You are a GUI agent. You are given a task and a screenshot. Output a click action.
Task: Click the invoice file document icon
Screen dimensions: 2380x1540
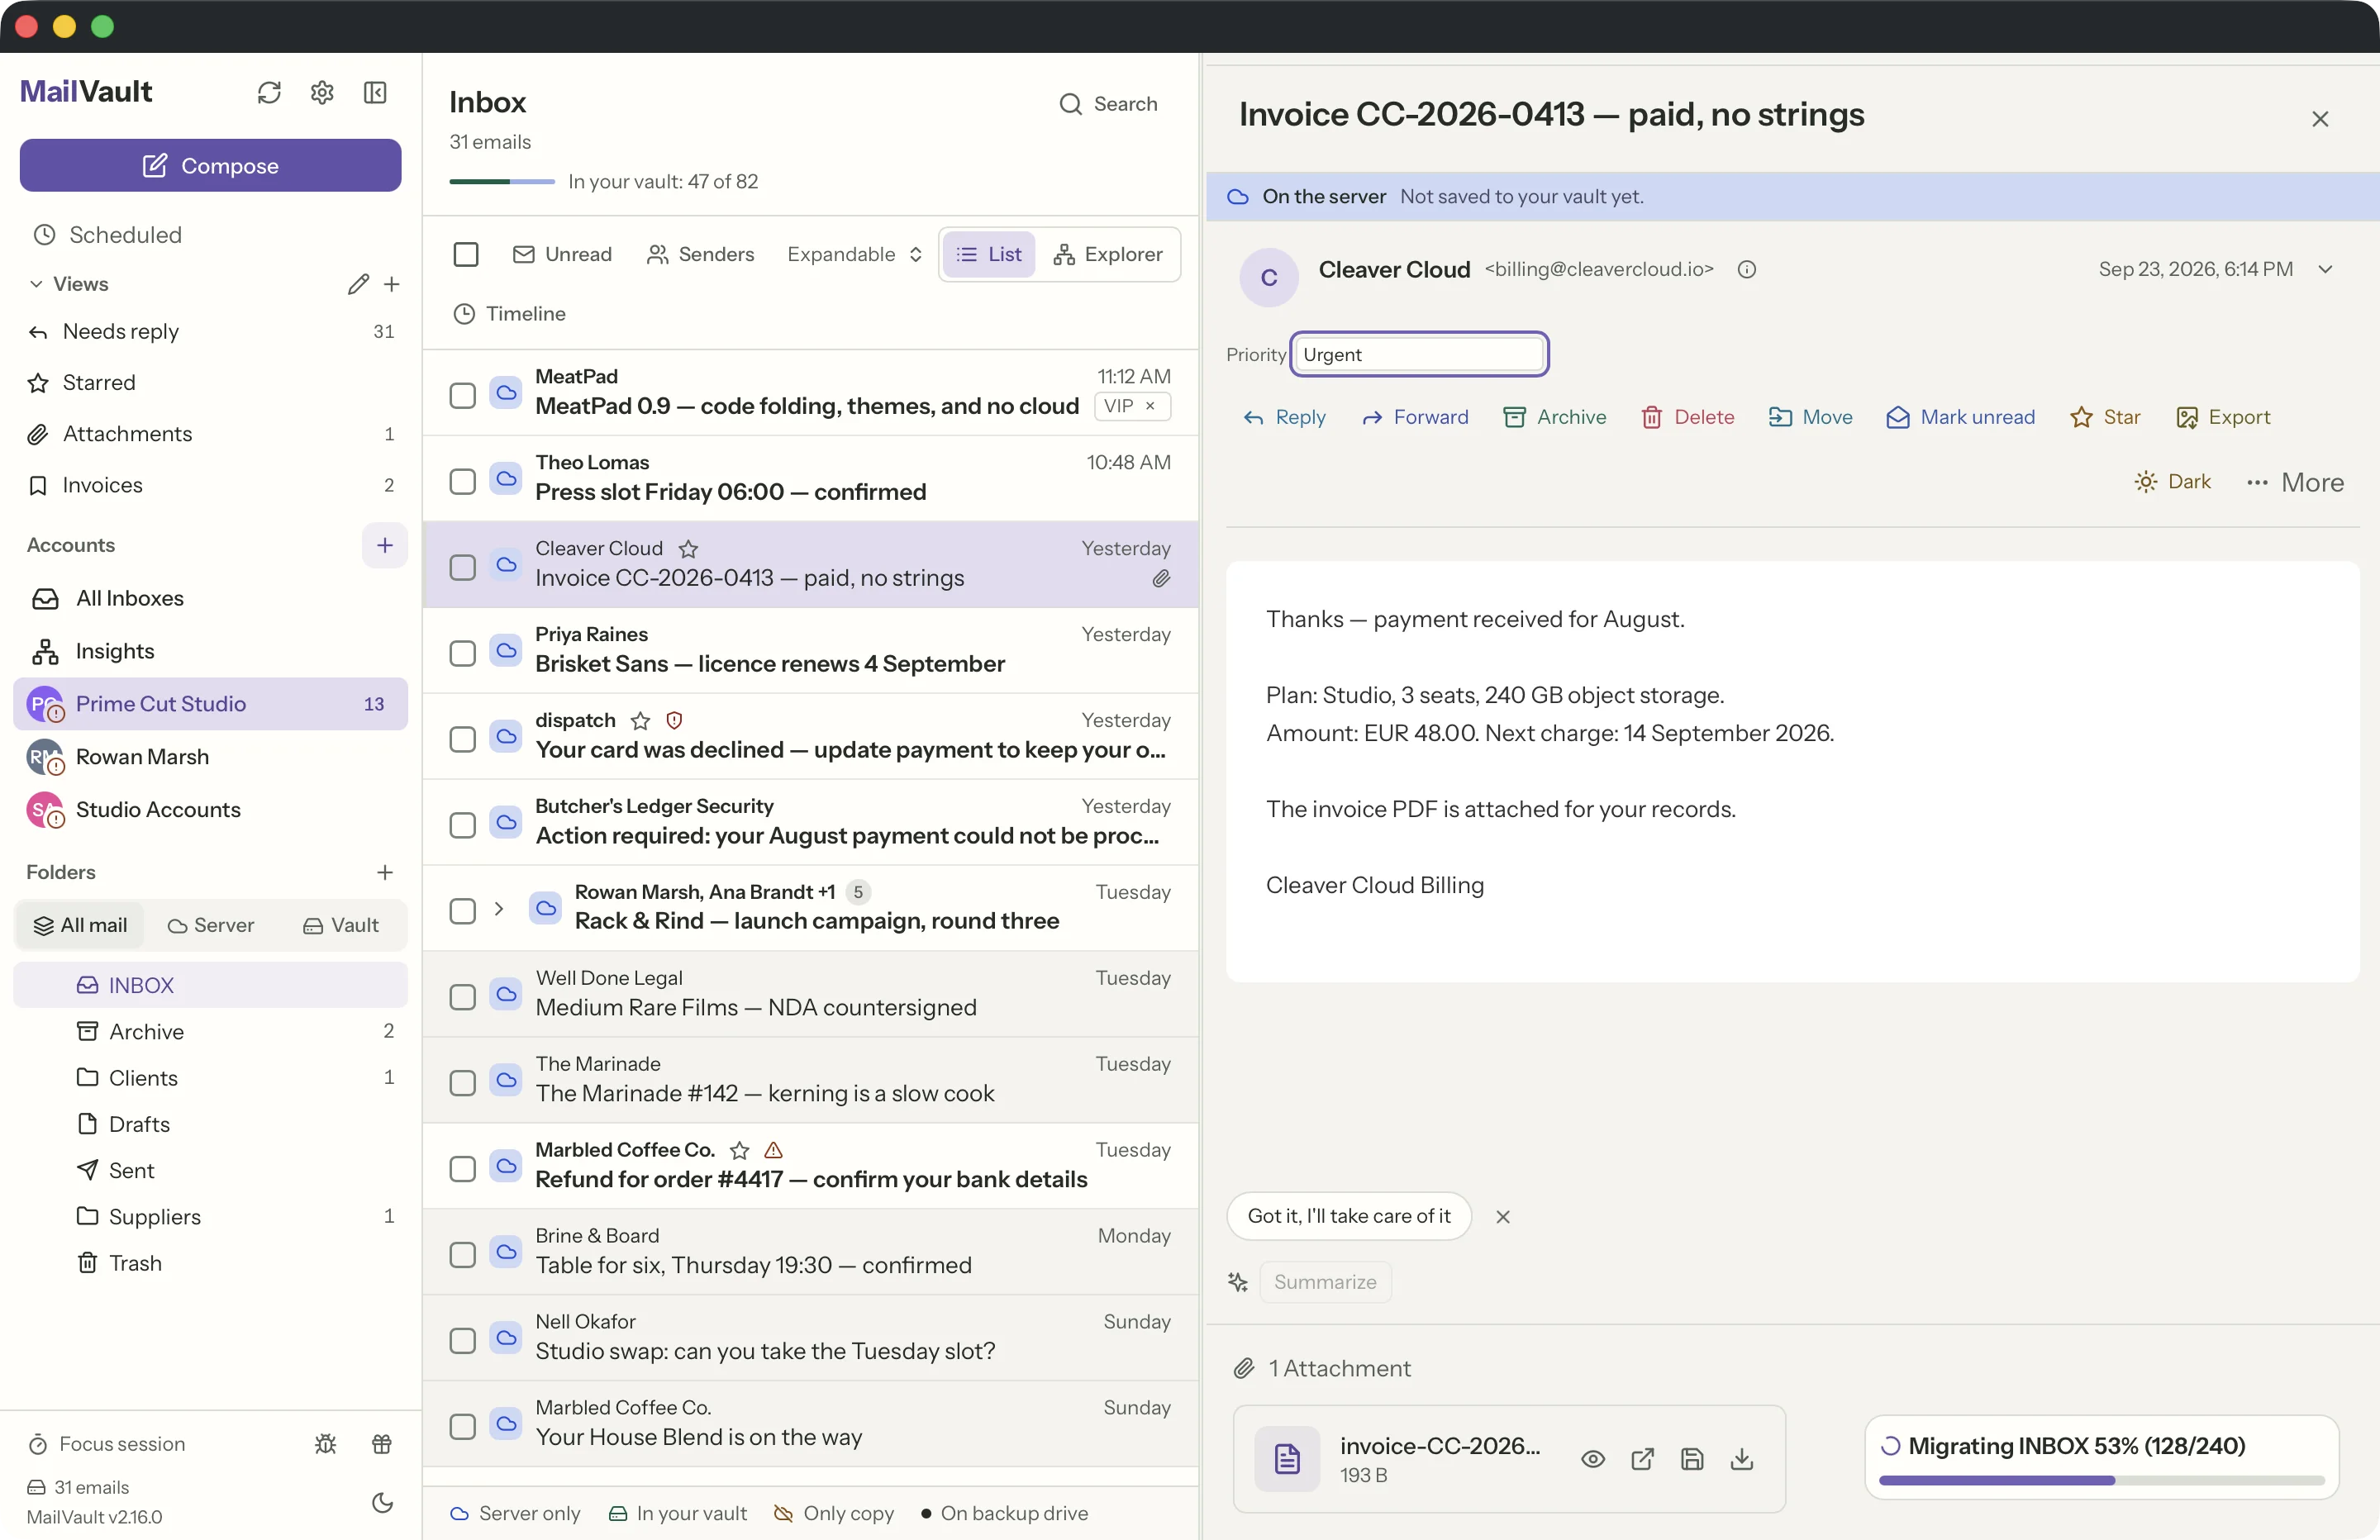click(x=1287, y=1459)
